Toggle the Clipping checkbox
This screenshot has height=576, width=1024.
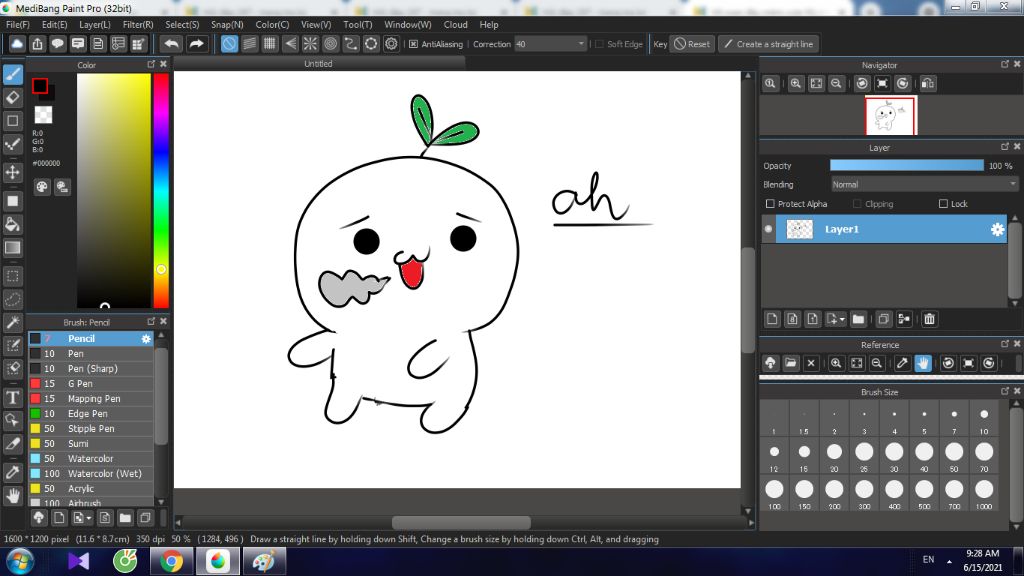coord(857,204)
